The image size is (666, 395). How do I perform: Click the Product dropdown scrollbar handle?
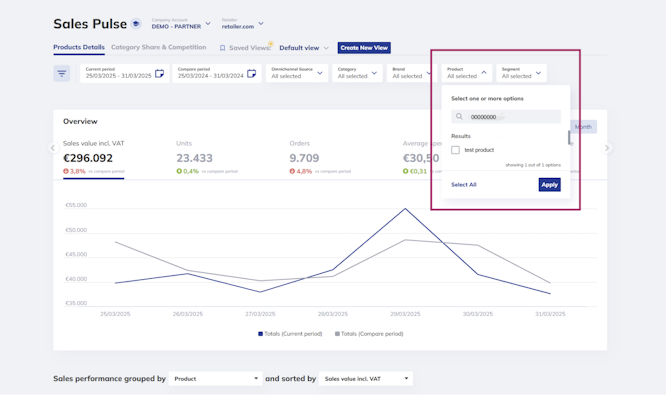click(x=569, y=138)
